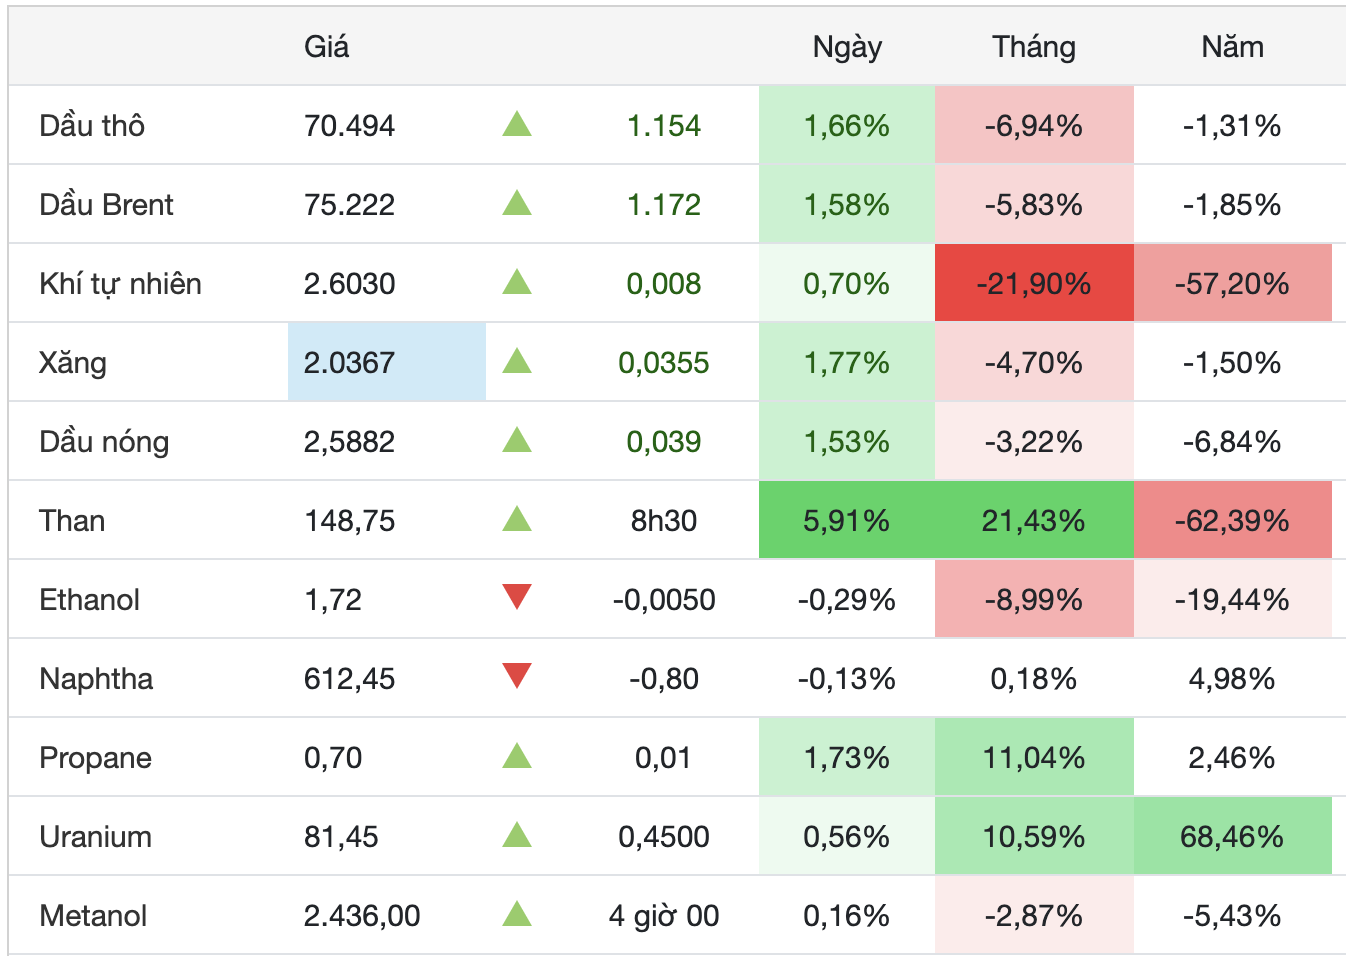Image resolution: width=1346 pixels, height=956 pixels.
Task: Click the red down arrow in Naphtha row
Action: pos(517,676)
